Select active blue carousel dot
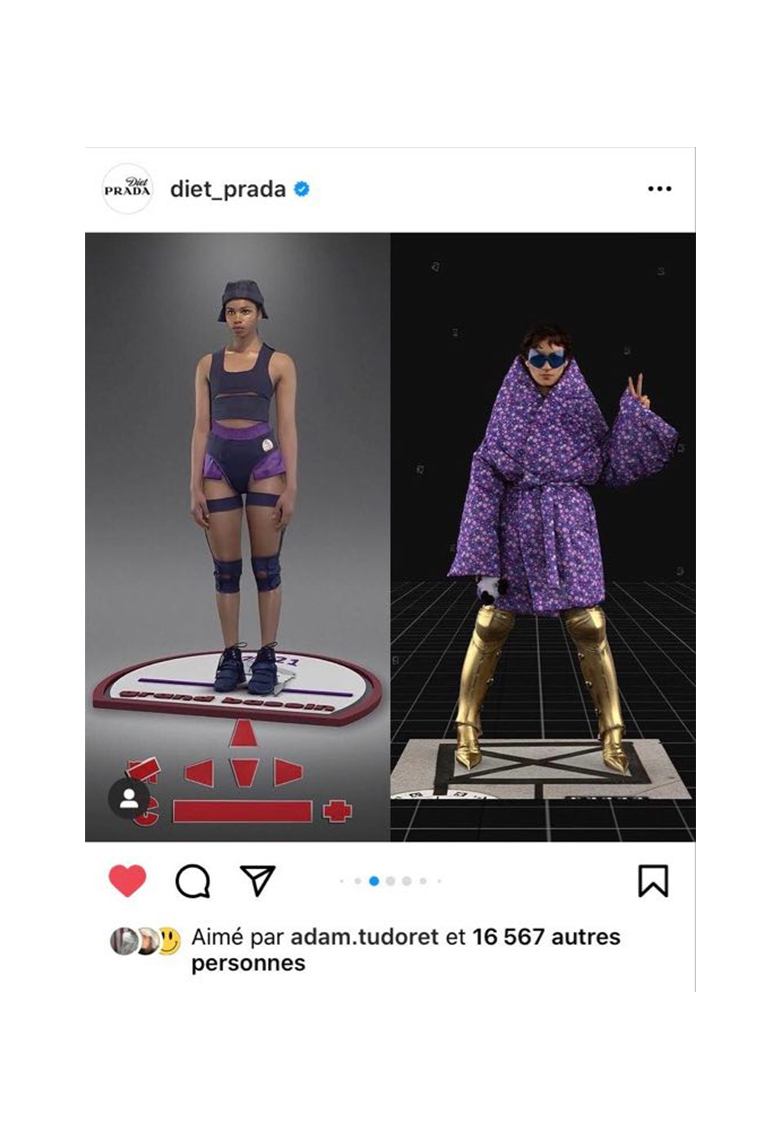Screen dimensions: 782x1140 click(x=374, y=881)
